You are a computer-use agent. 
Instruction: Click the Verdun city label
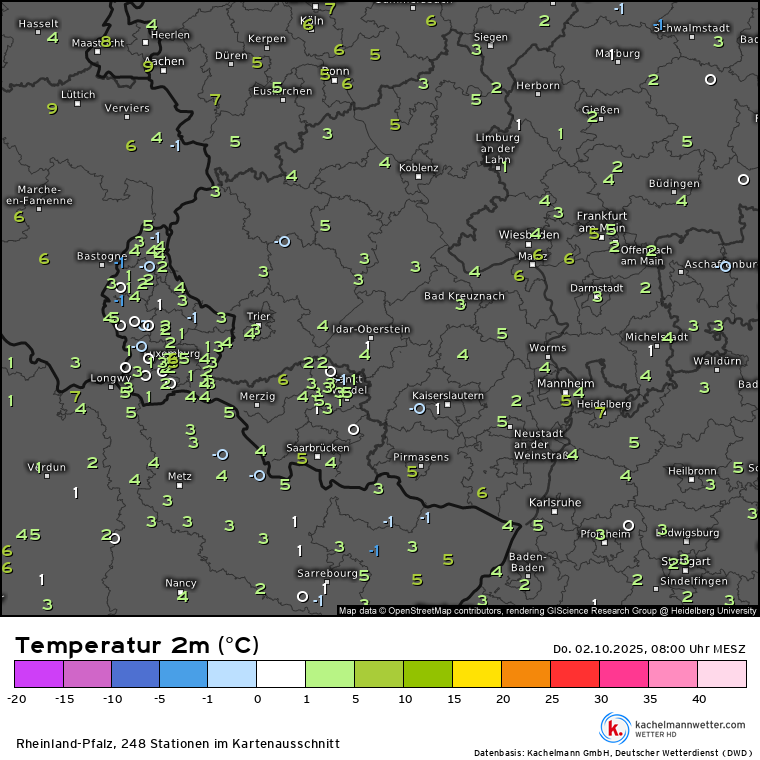point(47,467)
